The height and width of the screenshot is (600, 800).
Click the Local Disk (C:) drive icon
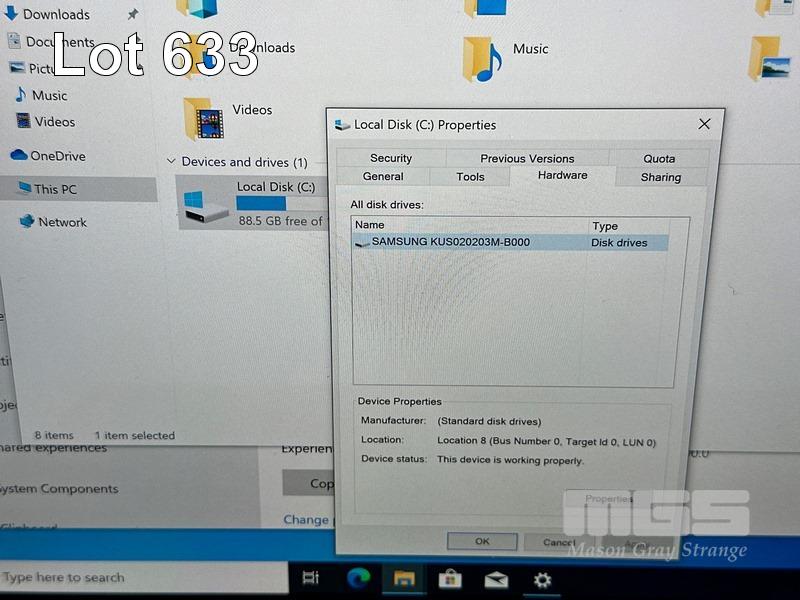pos(205,206)
